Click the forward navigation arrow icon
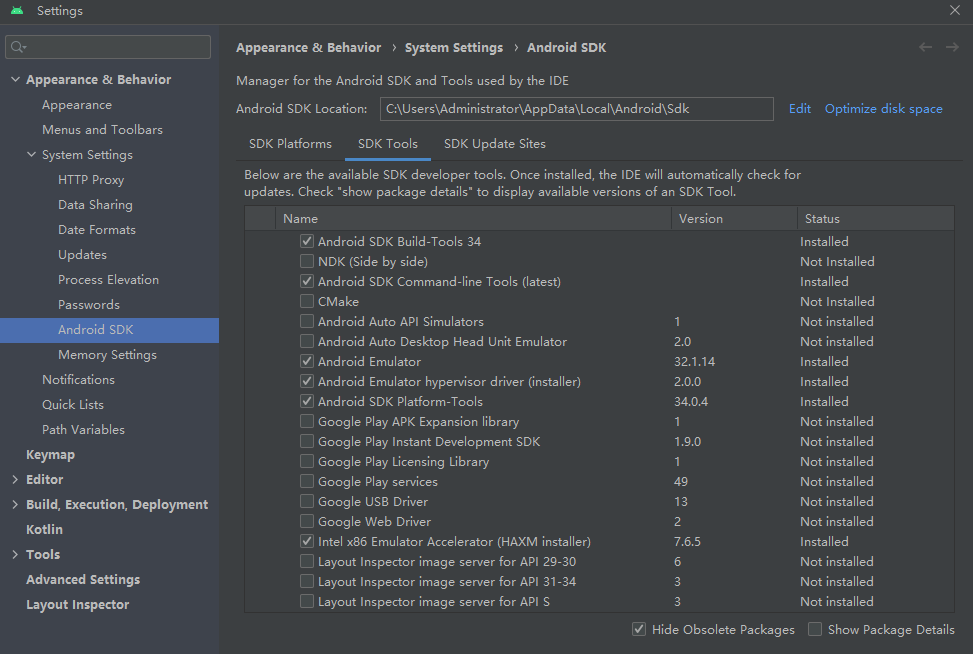The height and width of the screenshot is (654, 973). (x=951, y=47)
